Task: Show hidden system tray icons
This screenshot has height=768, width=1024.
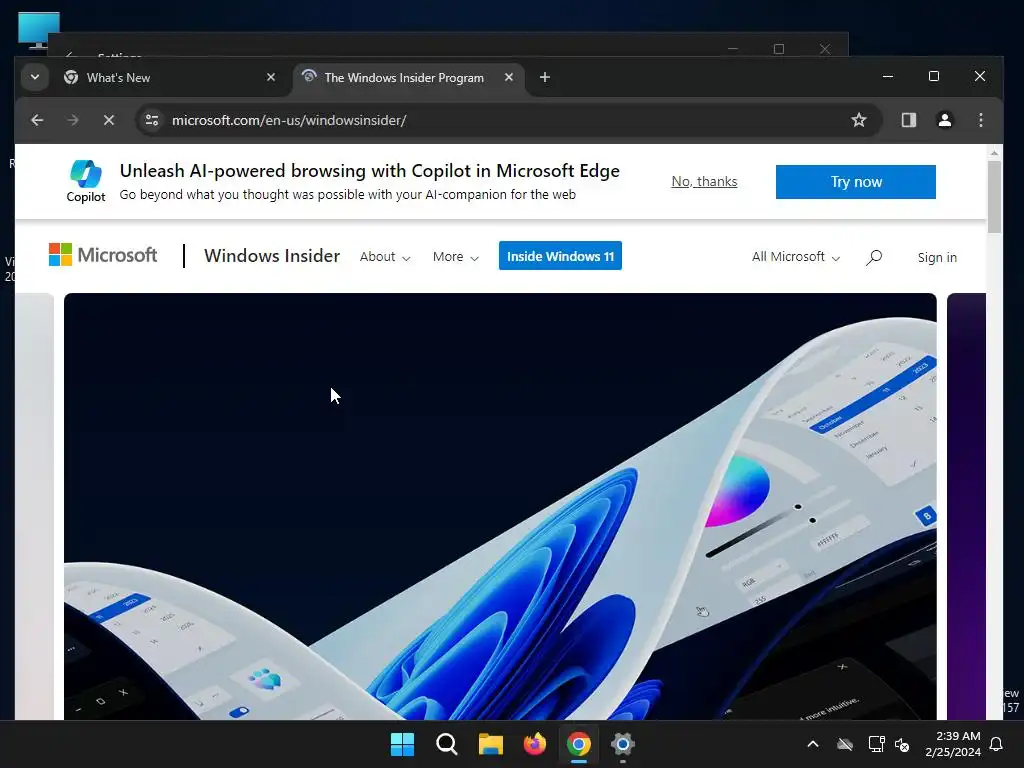Action: [x=813, y=744]
